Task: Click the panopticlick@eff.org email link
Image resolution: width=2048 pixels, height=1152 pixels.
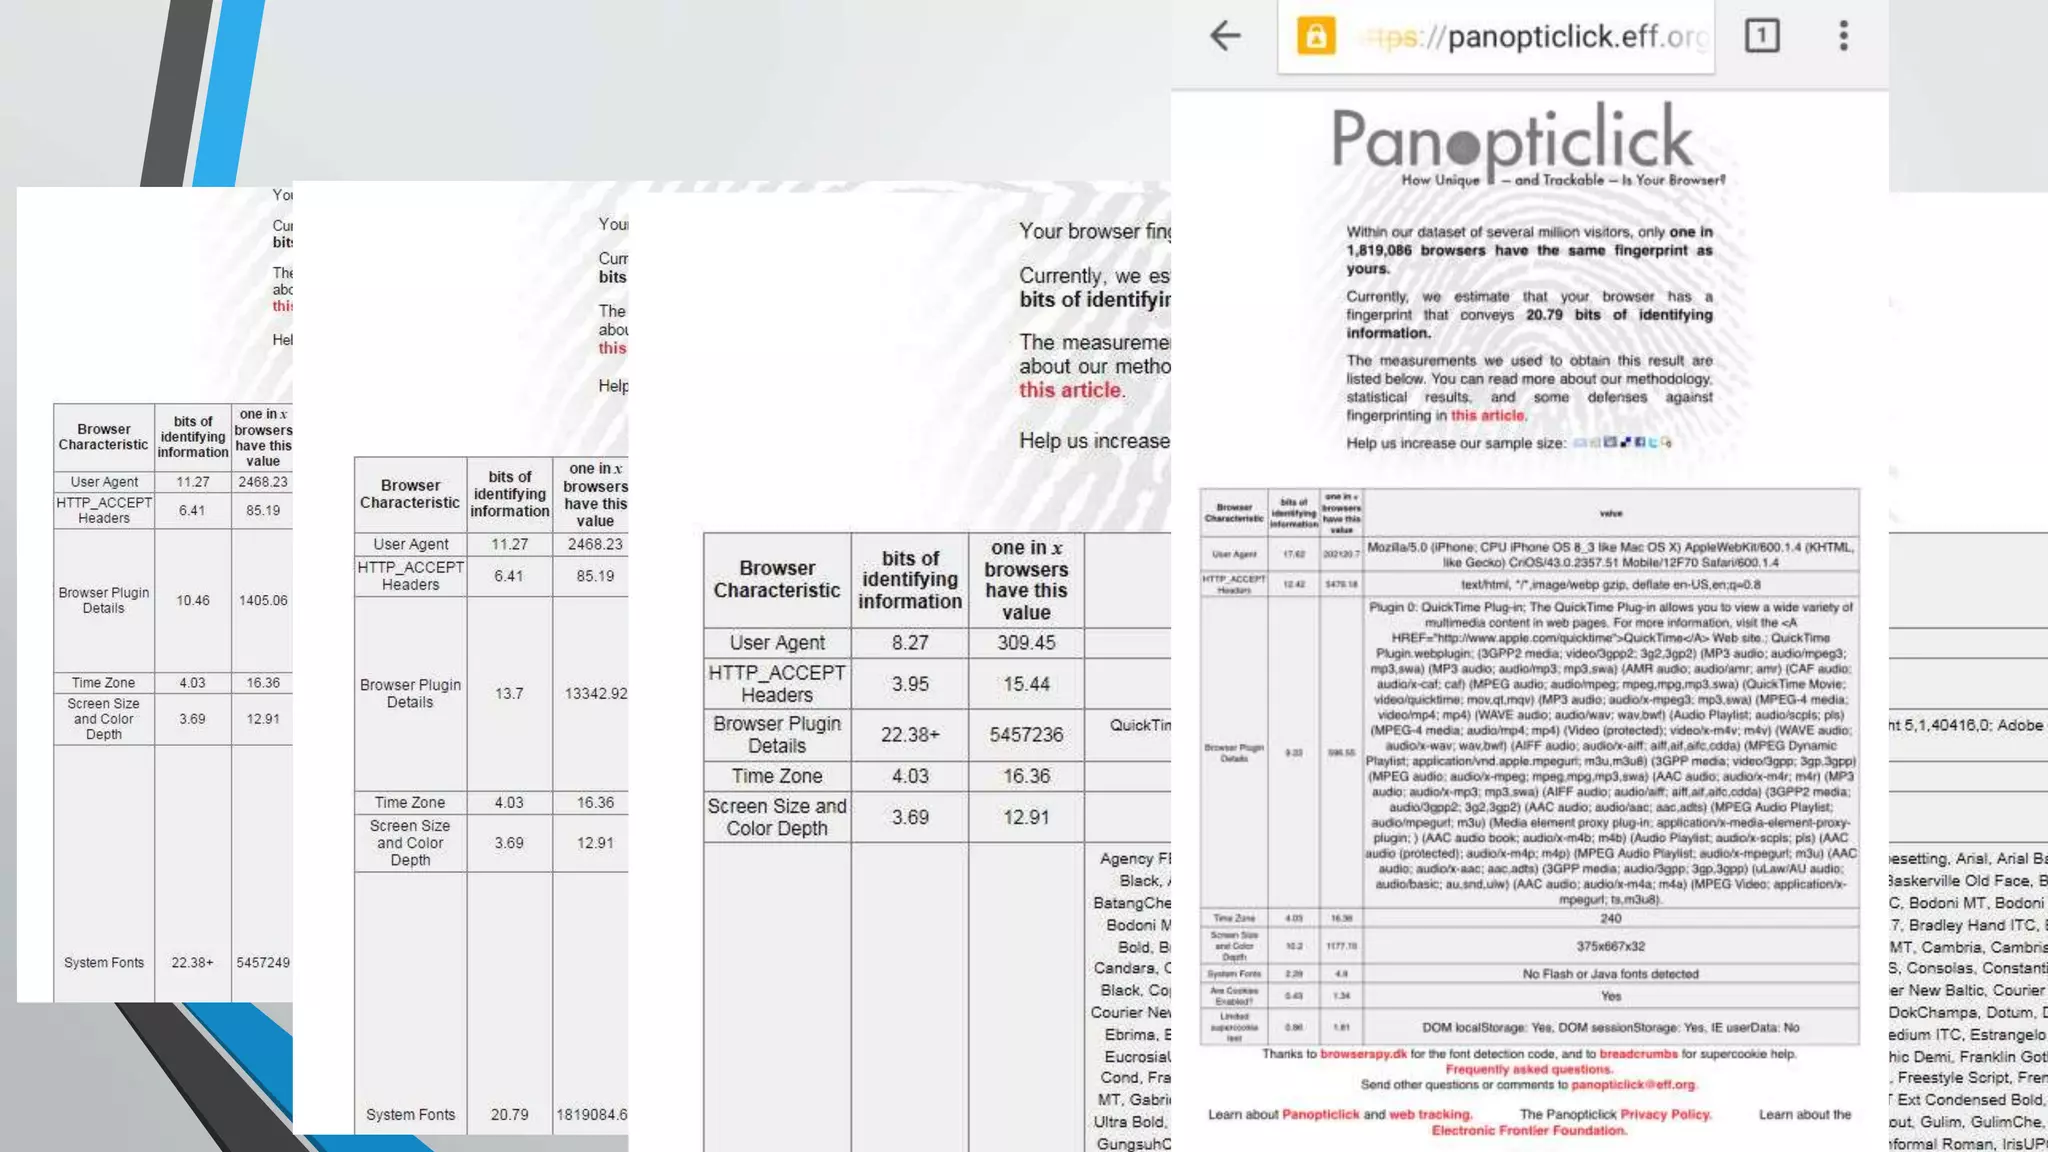Action: 1634,1085
